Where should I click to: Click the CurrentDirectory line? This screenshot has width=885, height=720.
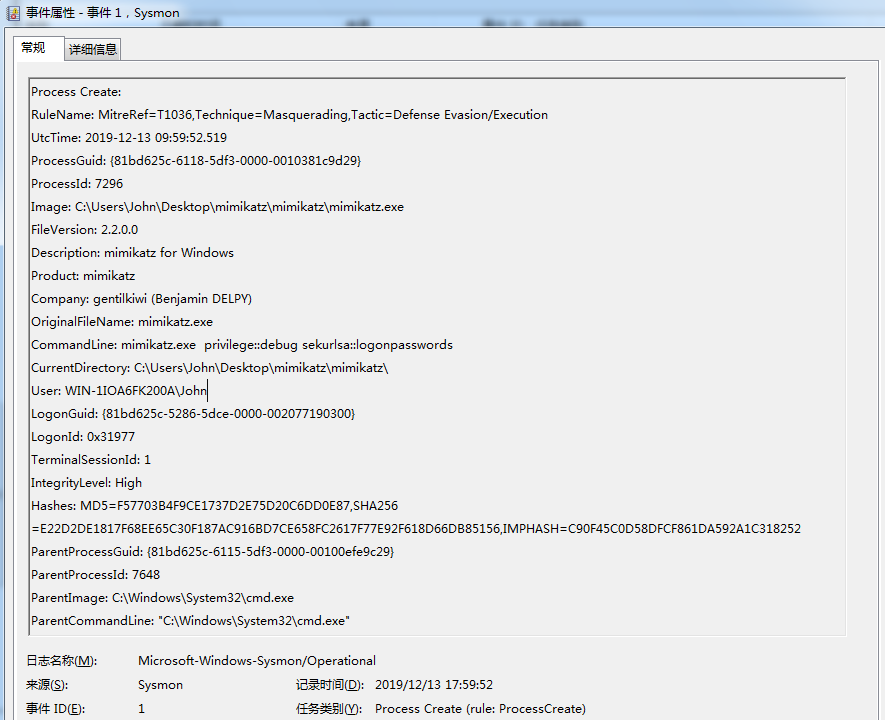(209, 368)
